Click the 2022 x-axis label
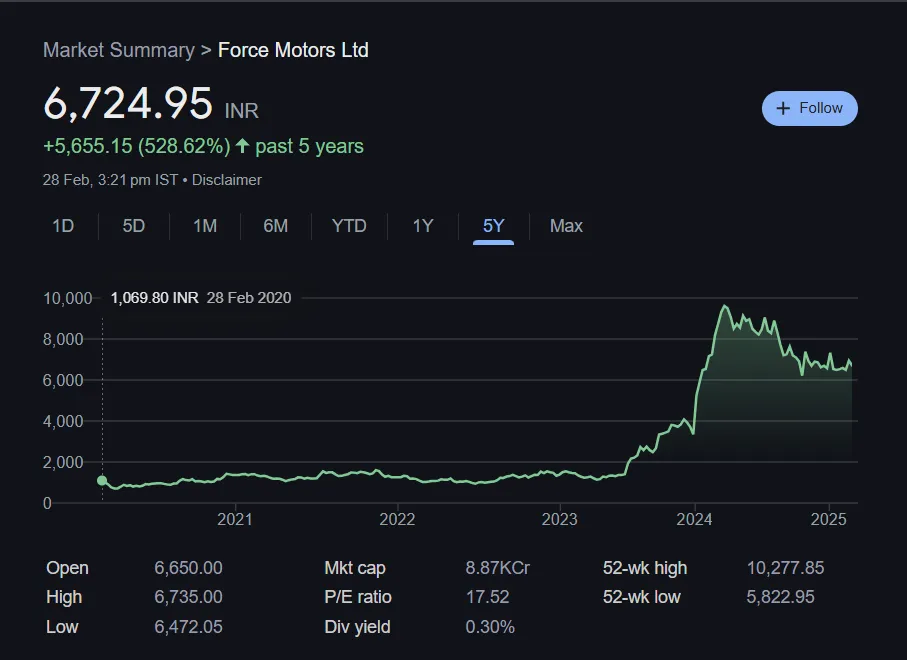The image size is (907, 660). click(397, 519)
